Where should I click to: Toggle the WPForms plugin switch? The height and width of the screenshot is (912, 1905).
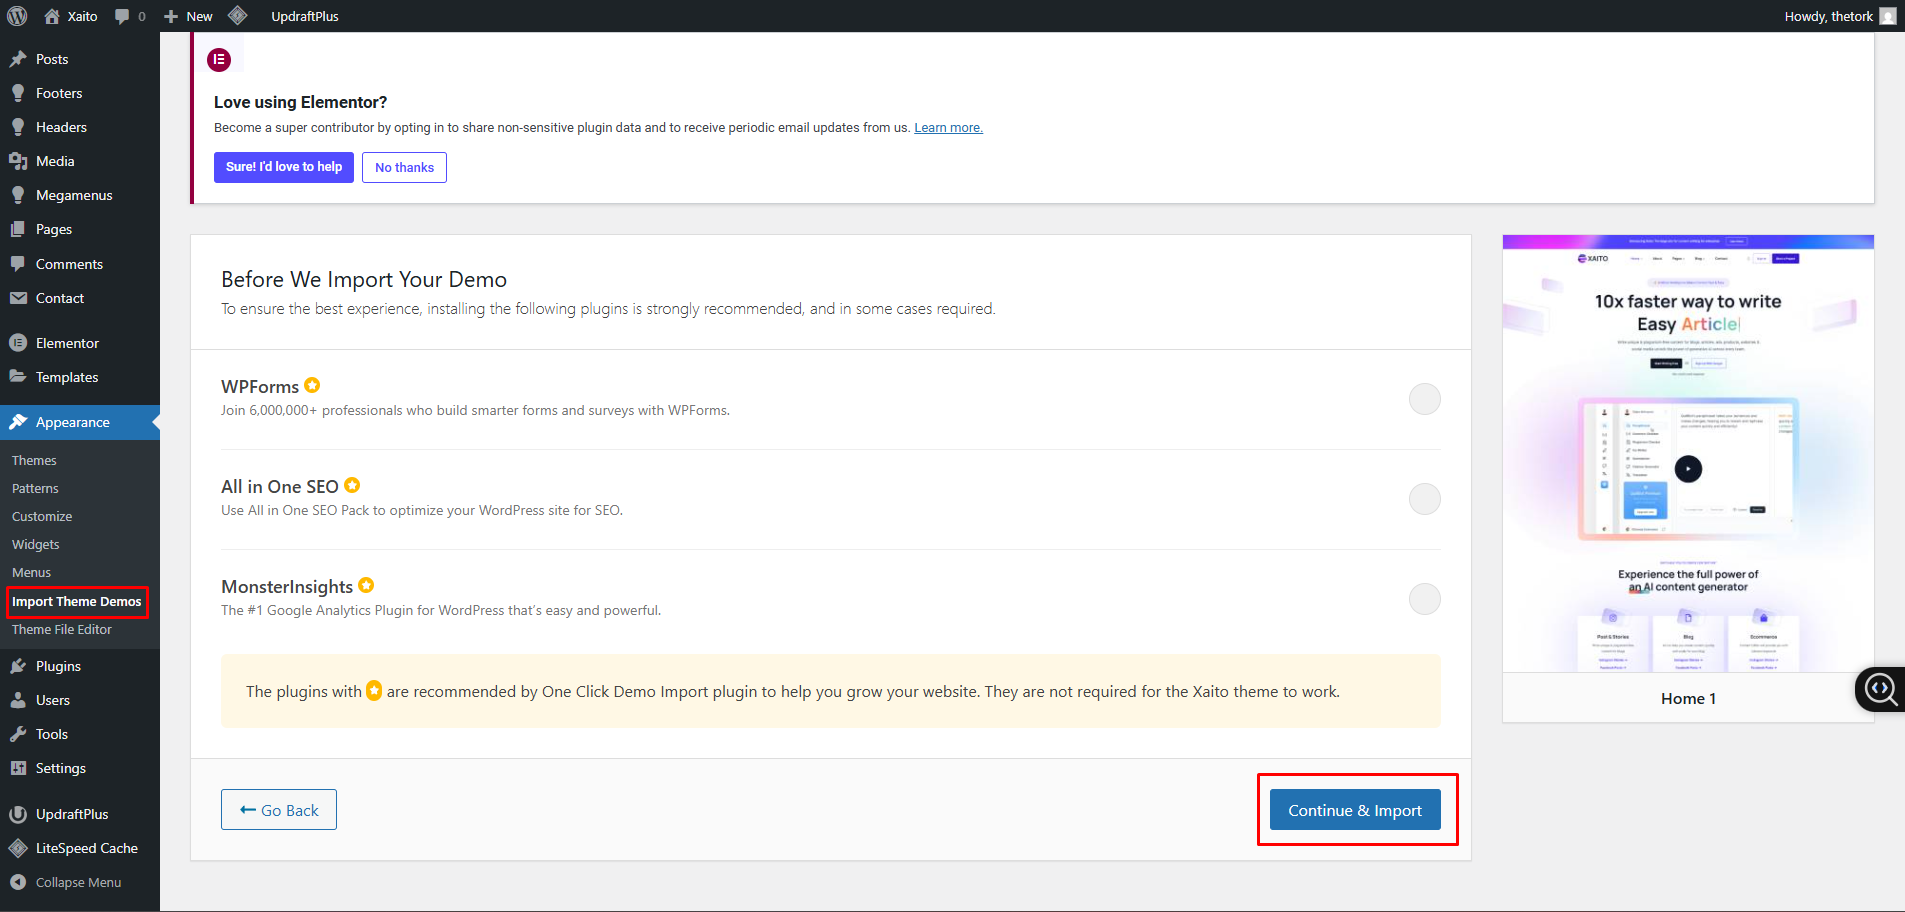(1424, 399)
